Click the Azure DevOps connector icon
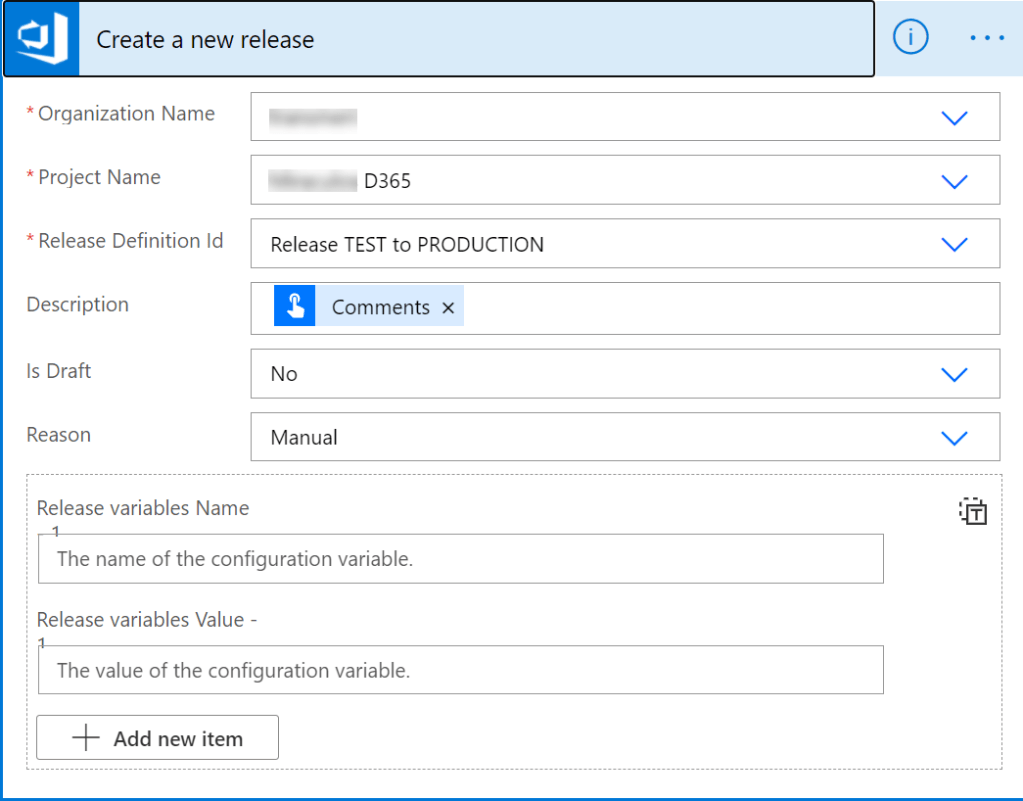Image resolution: width=1023 pixels, height=801 pixels. coord(41,40)
